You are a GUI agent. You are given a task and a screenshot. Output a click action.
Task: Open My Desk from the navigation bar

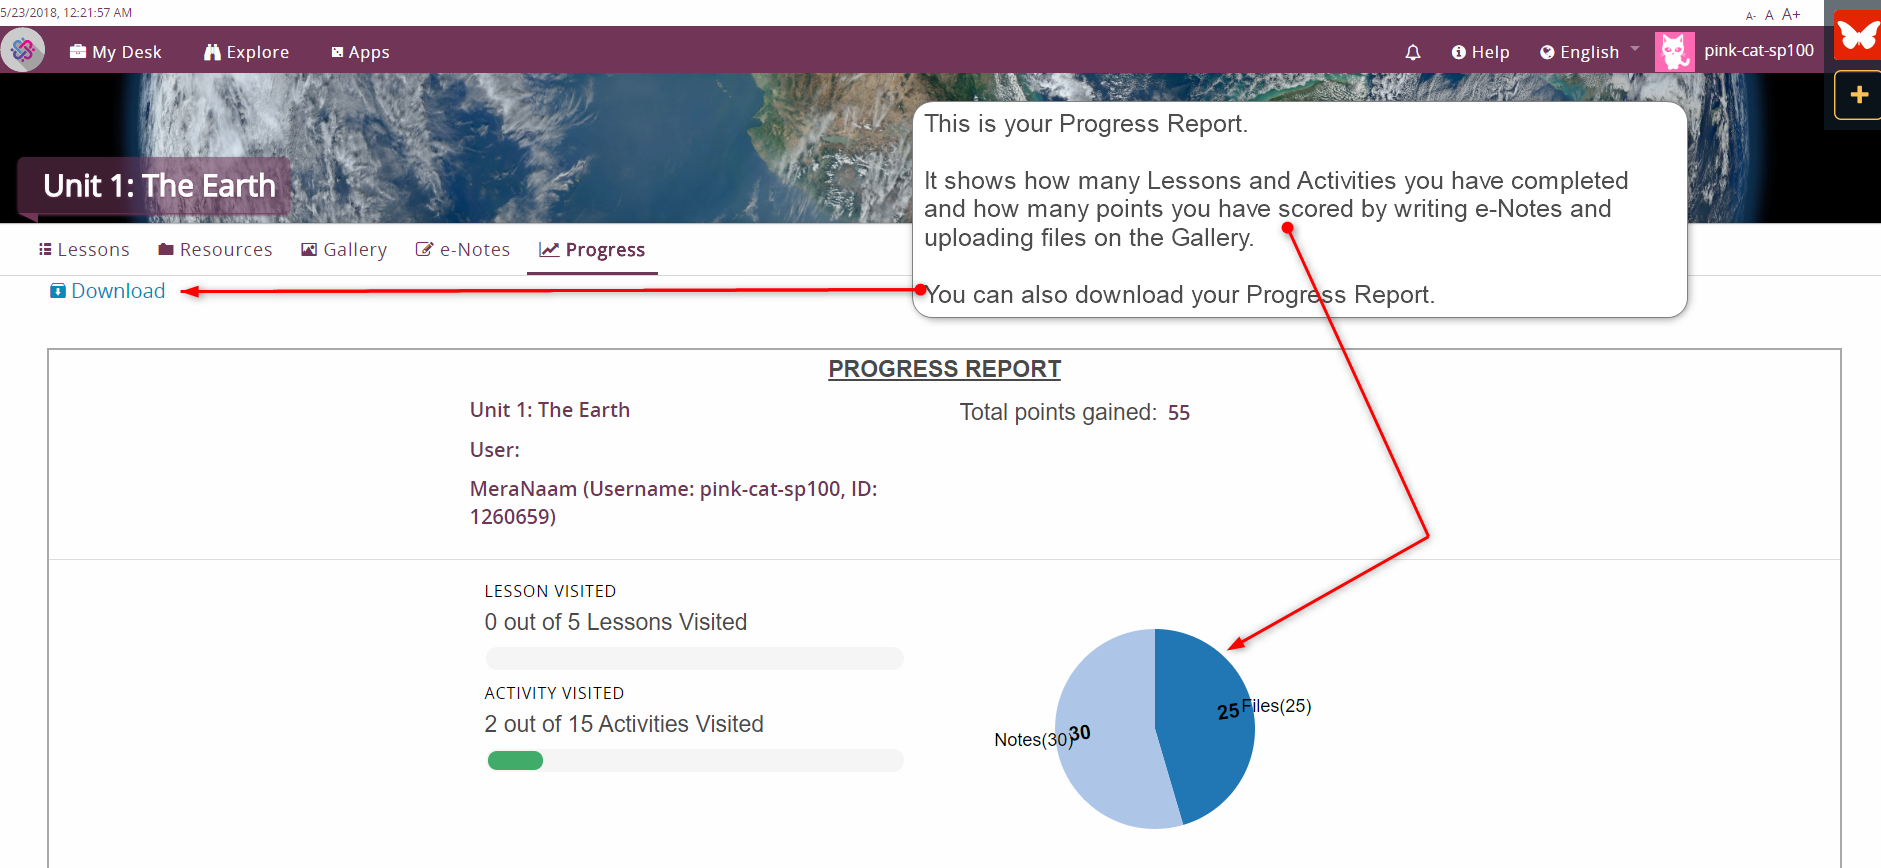[x=116, y=52]
